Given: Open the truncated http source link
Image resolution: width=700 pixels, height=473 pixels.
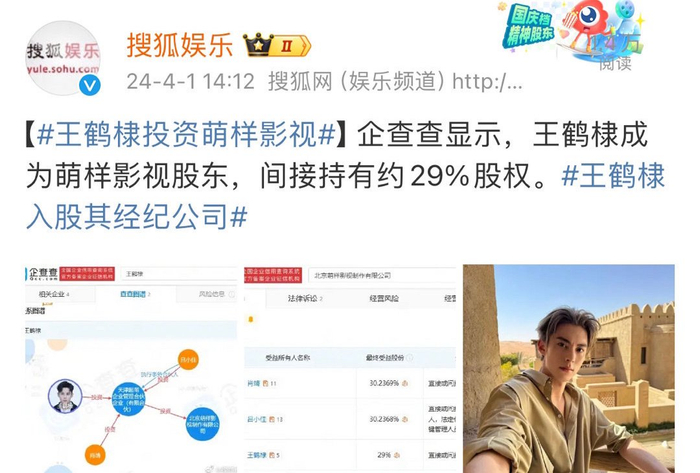Looking at the screenshot, I should coord(487,82).
